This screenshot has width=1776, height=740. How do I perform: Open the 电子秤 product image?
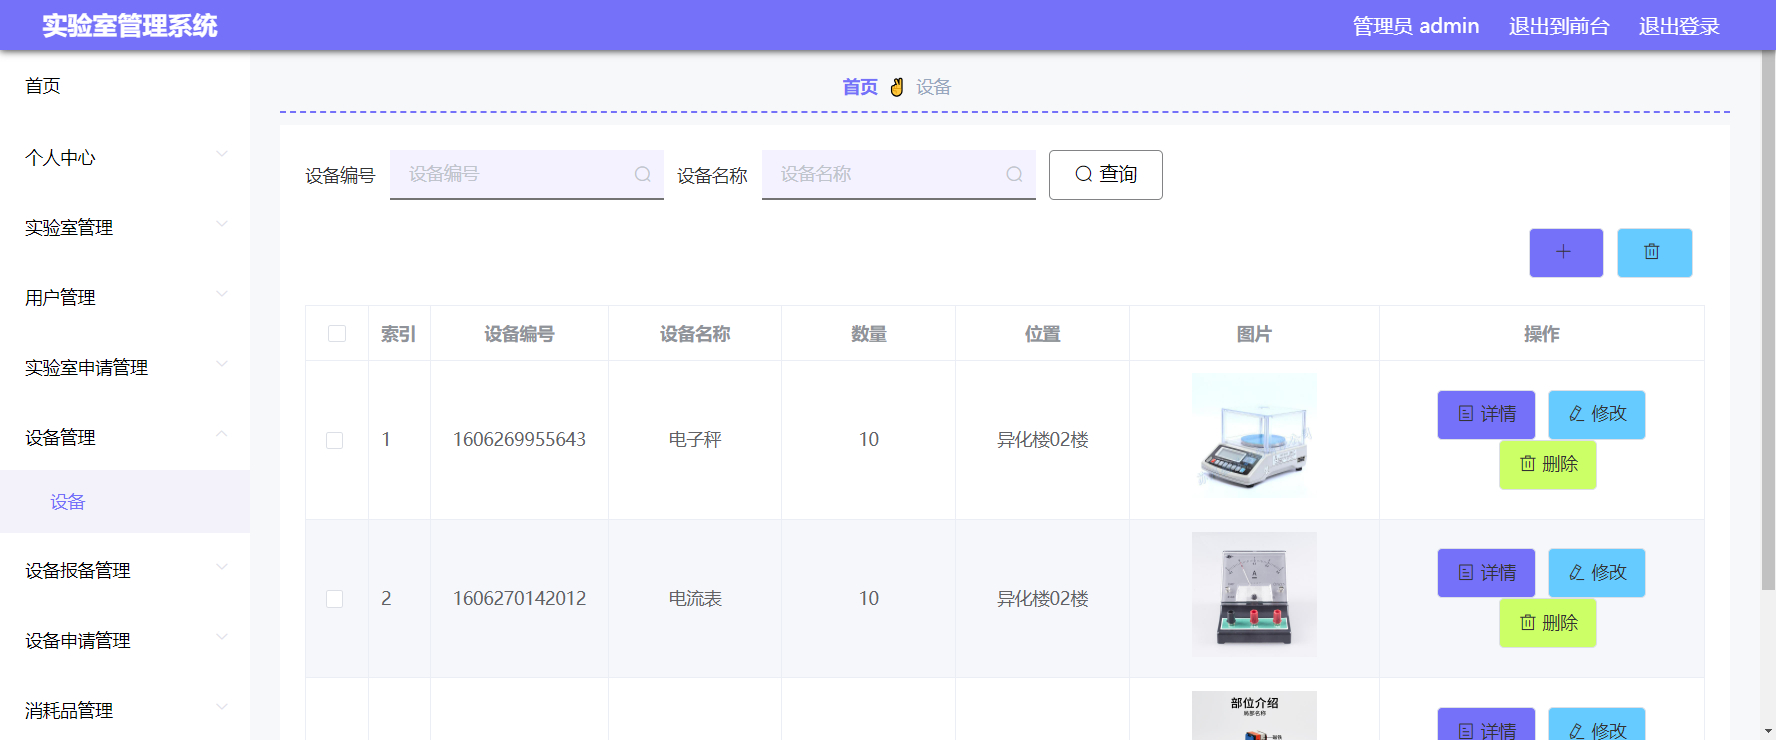(1254, 436)
